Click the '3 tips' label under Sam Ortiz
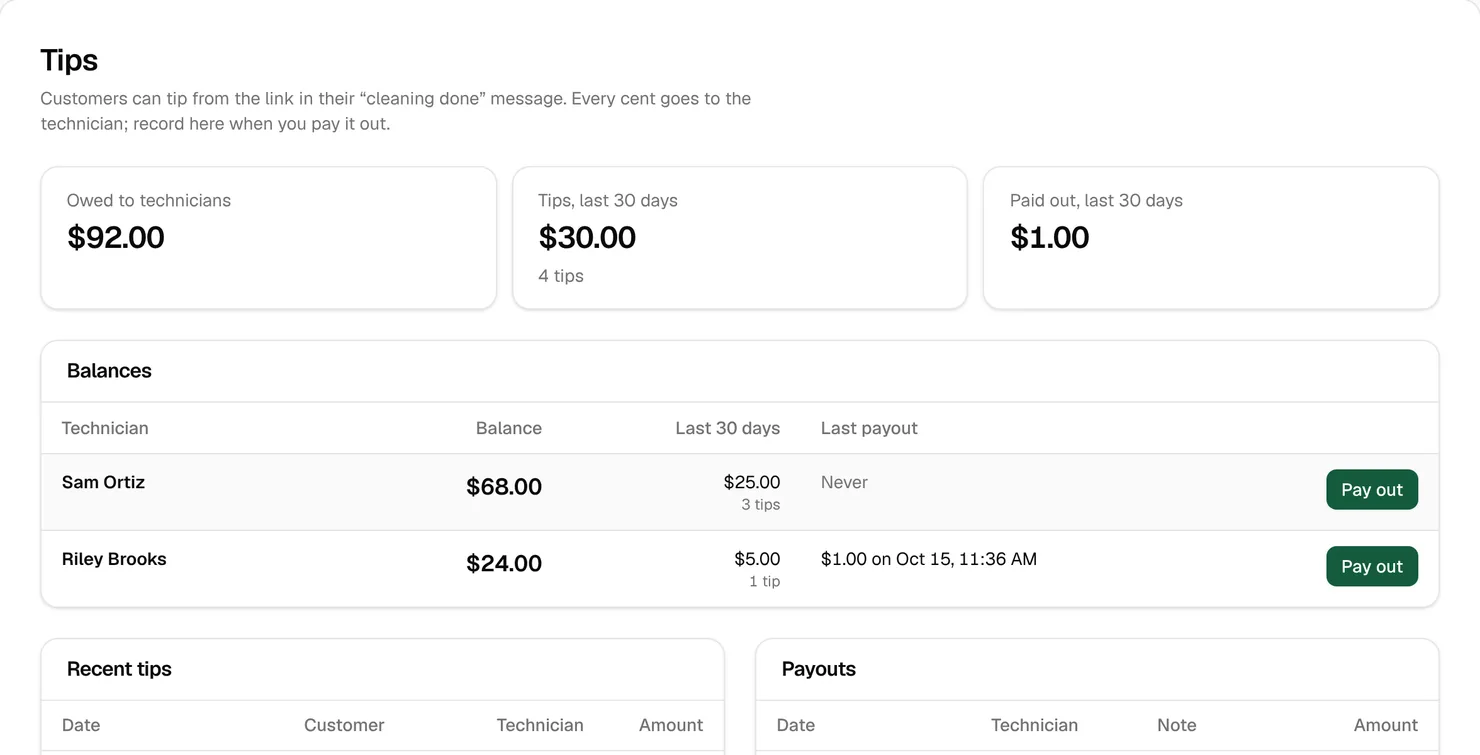The height and width of the screenshot is (755, 1480). [761, 505]
